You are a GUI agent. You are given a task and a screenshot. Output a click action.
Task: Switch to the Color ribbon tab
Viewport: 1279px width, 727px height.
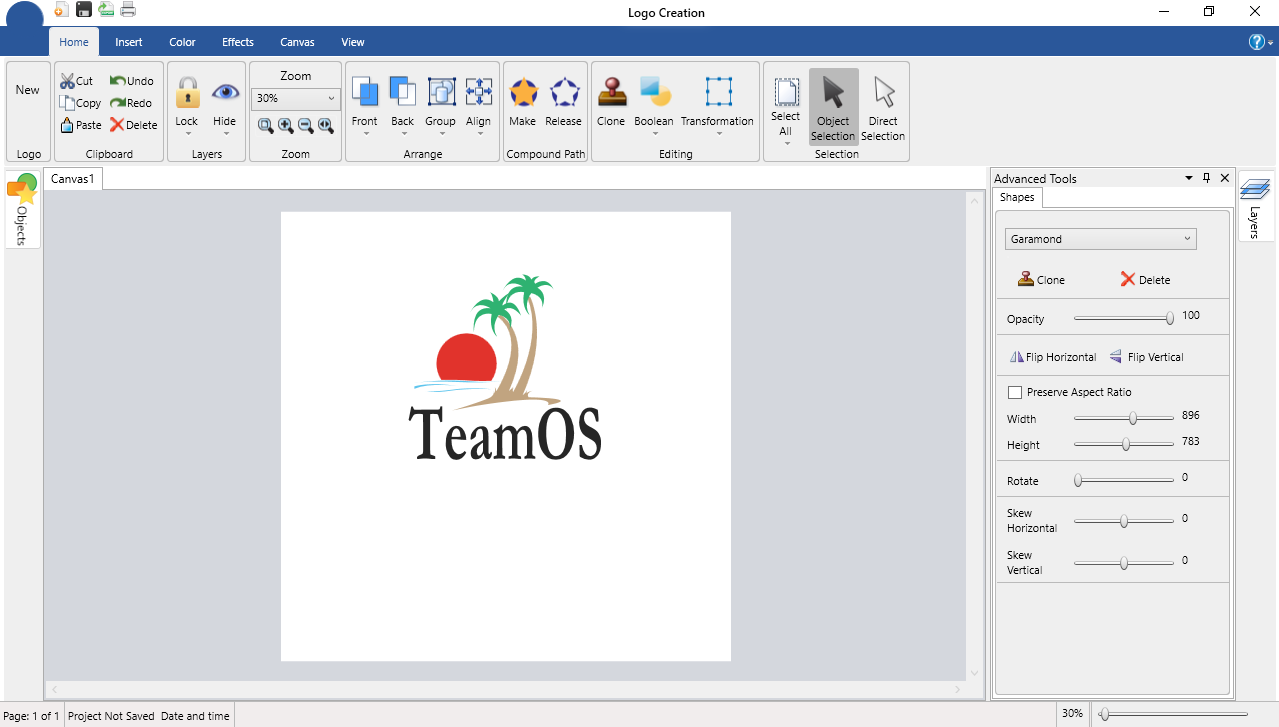182,42
